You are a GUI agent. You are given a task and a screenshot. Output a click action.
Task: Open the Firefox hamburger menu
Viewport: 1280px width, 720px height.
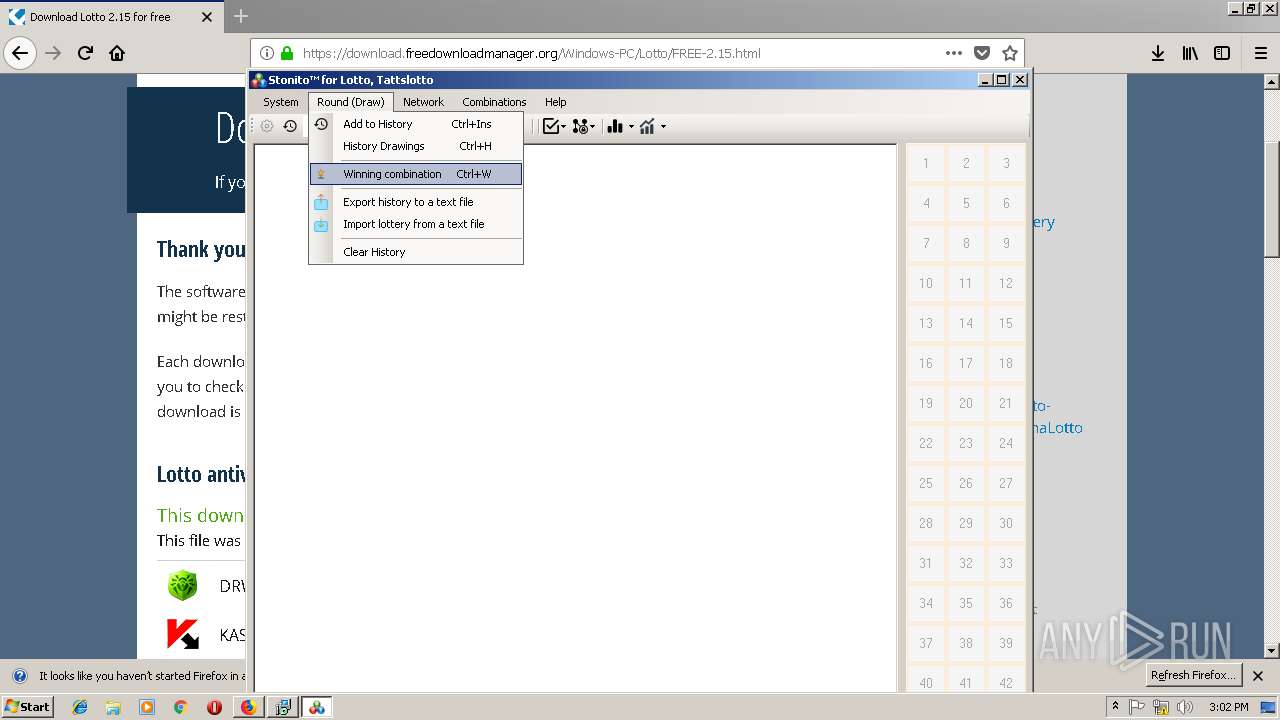coord(1260,53)
